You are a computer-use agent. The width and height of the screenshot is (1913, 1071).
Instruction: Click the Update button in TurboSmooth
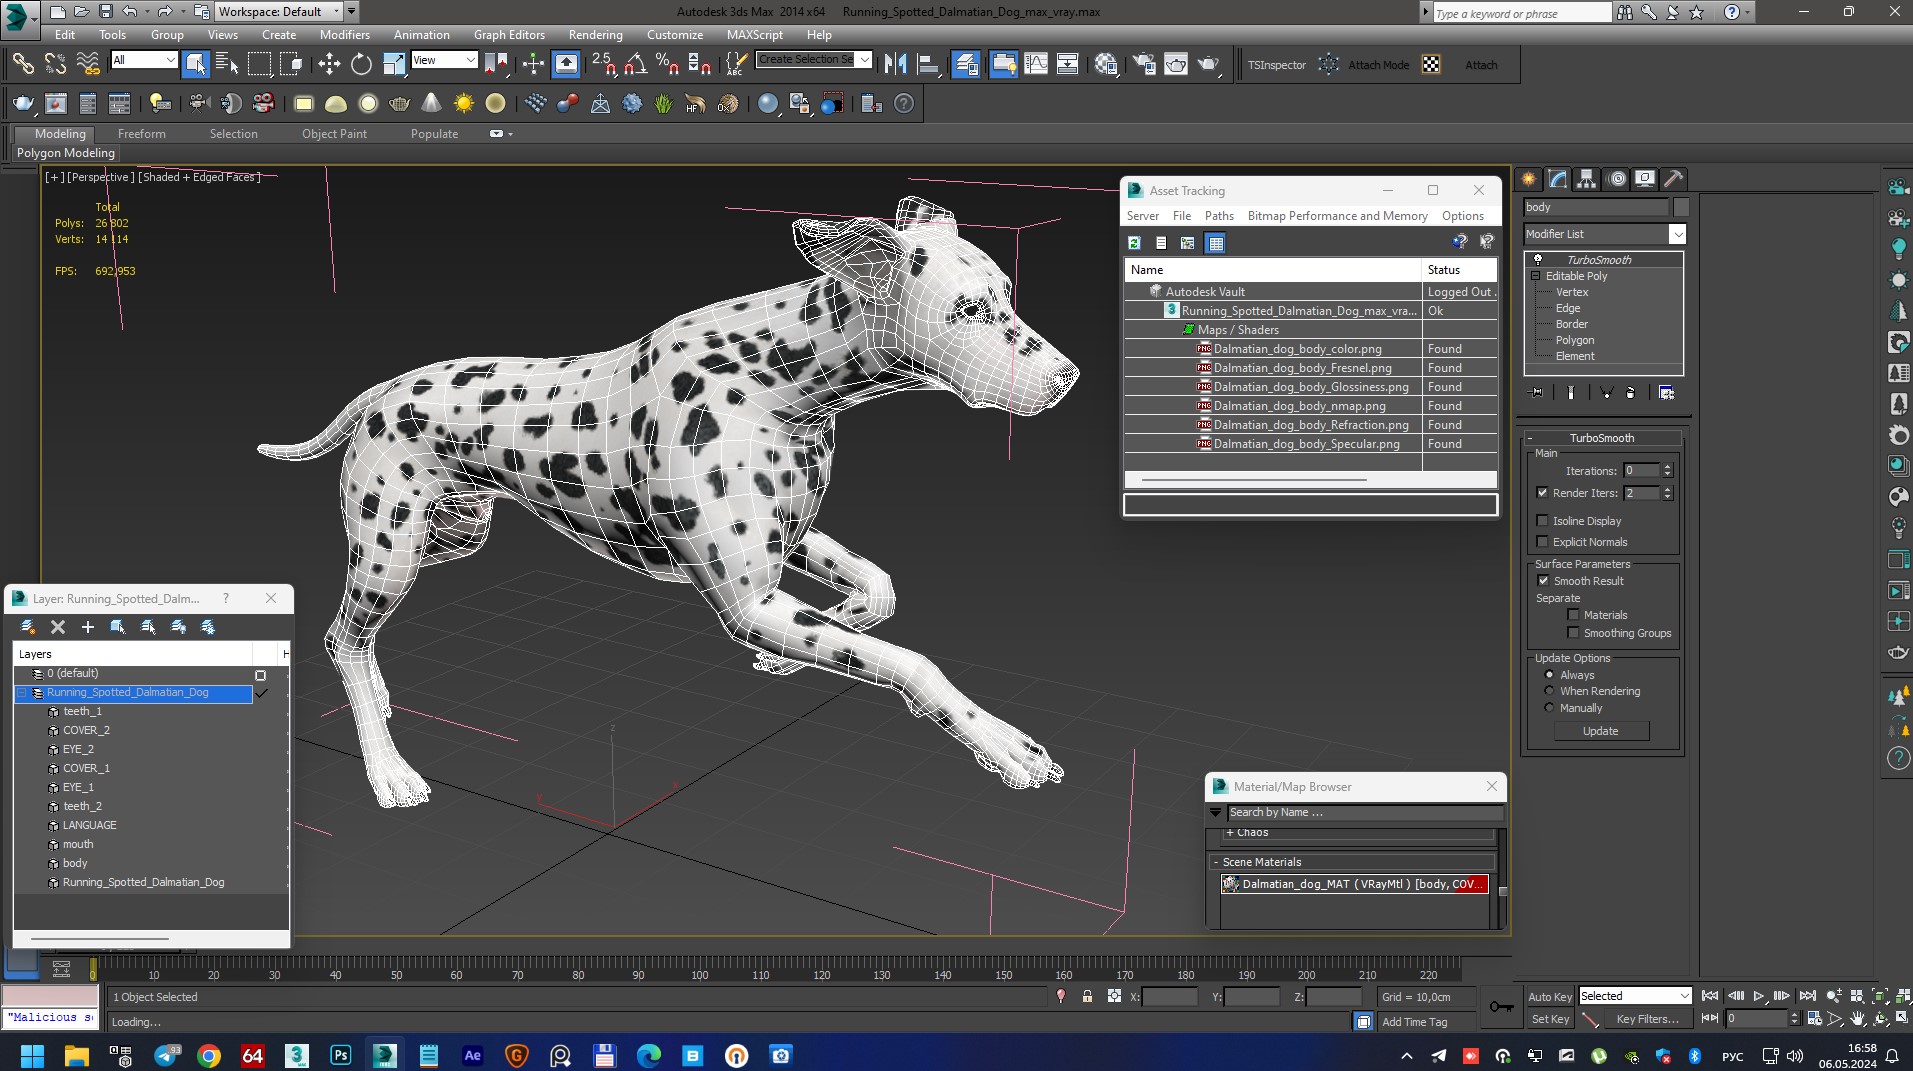[1600, 731]
